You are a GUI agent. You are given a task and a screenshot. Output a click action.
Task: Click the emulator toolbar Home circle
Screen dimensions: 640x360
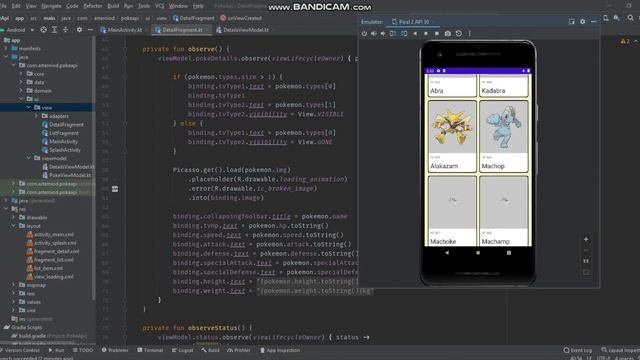(426, 33)
